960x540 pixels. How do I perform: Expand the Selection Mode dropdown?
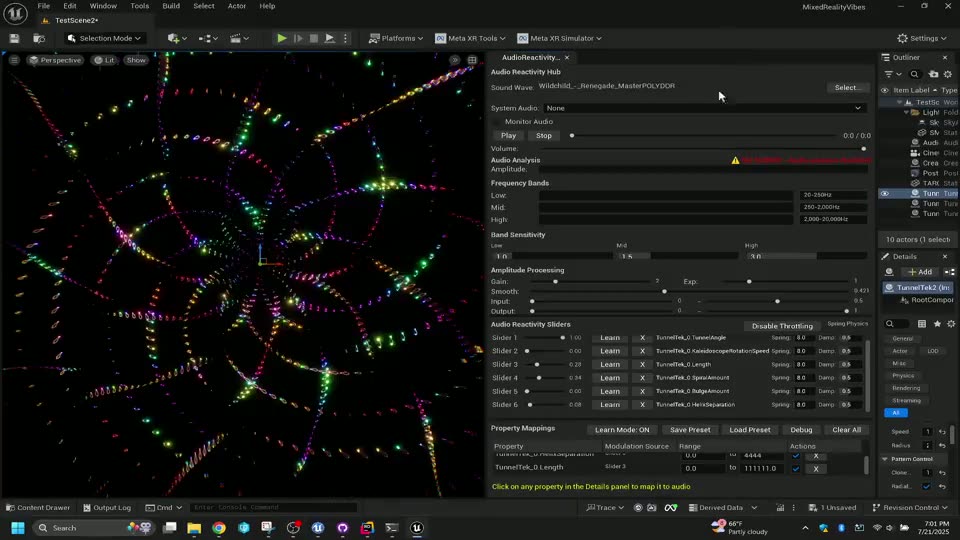[105, 38]
